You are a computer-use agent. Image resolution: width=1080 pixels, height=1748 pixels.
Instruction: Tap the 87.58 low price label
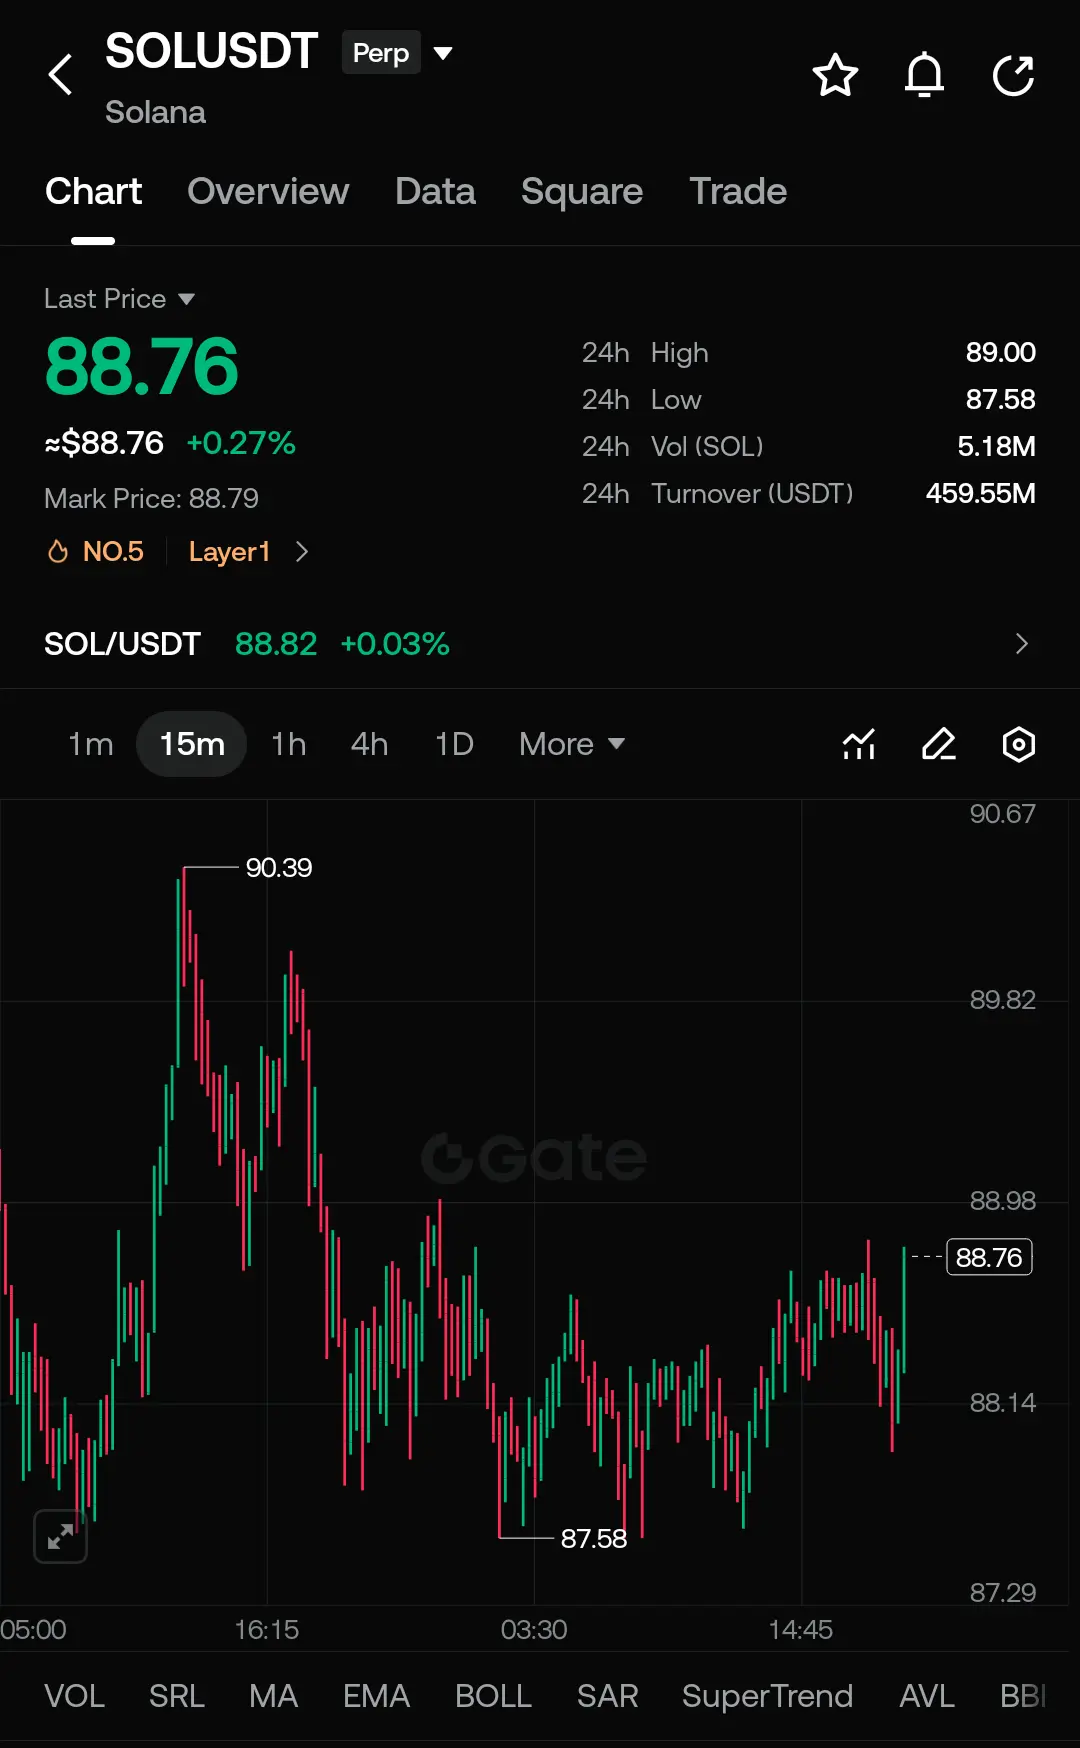(x=594, y=1538)
